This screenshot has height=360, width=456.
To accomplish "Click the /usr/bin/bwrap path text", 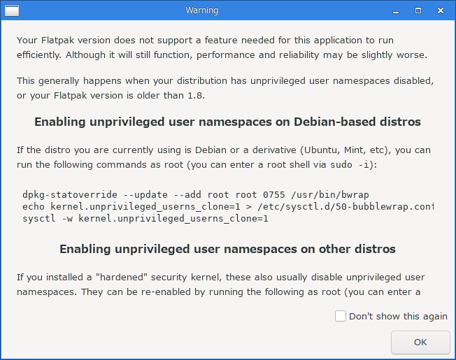I will pyautogui.click(x=330, y=195).
